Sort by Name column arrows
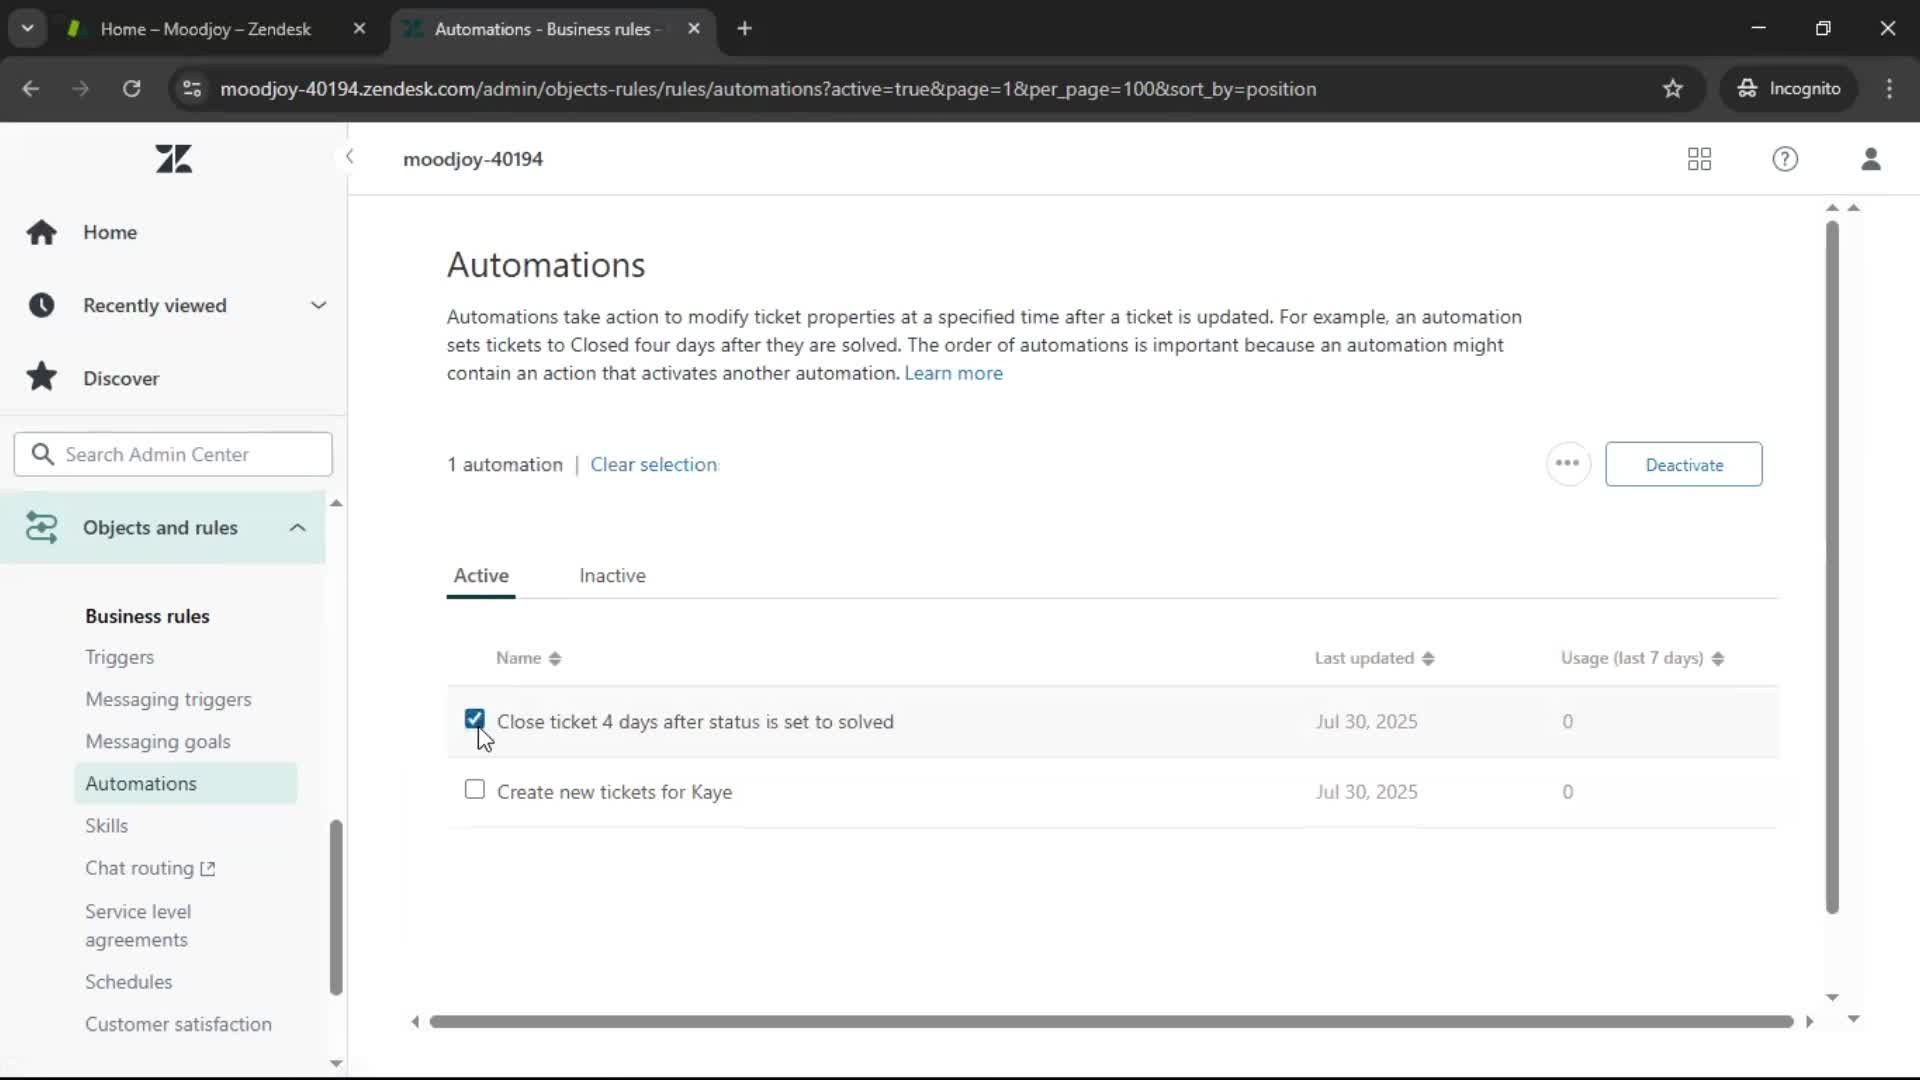The height and width of the screenshot is (1080, 1920). pyautogui.click(x=555, y=658)
